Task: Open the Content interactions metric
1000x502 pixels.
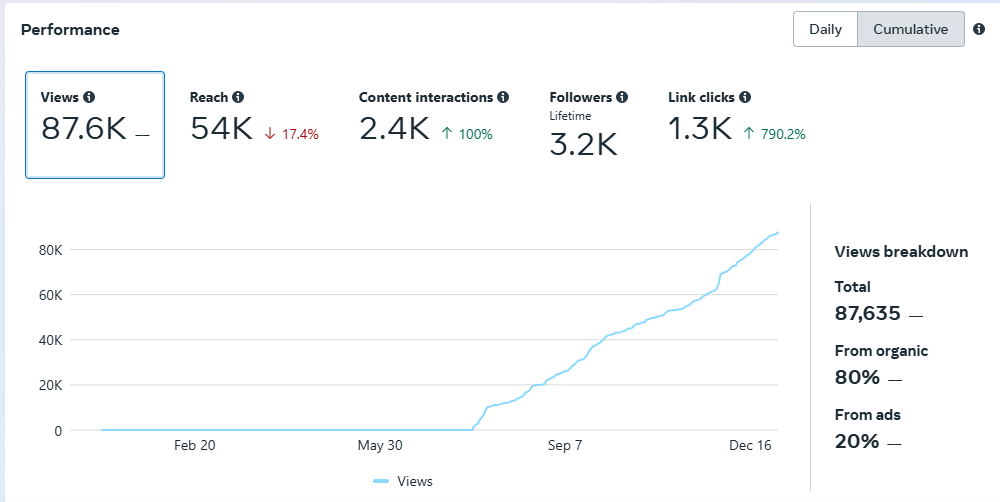Action: (434, 118)
